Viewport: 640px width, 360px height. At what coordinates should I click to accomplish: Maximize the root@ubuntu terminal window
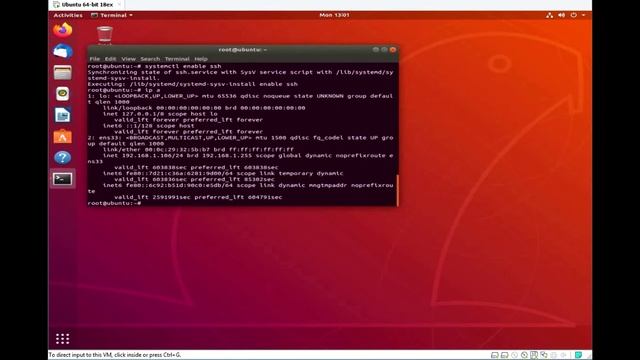[384, 49]
